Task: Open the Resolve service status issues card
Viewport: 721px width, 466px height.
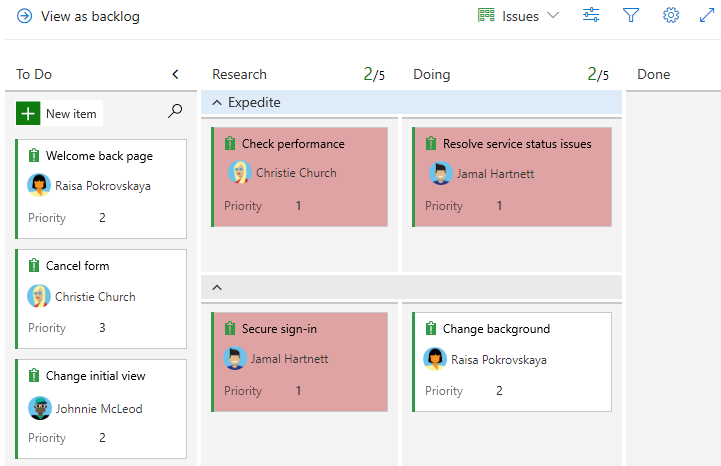Action: tap(517, 144)
